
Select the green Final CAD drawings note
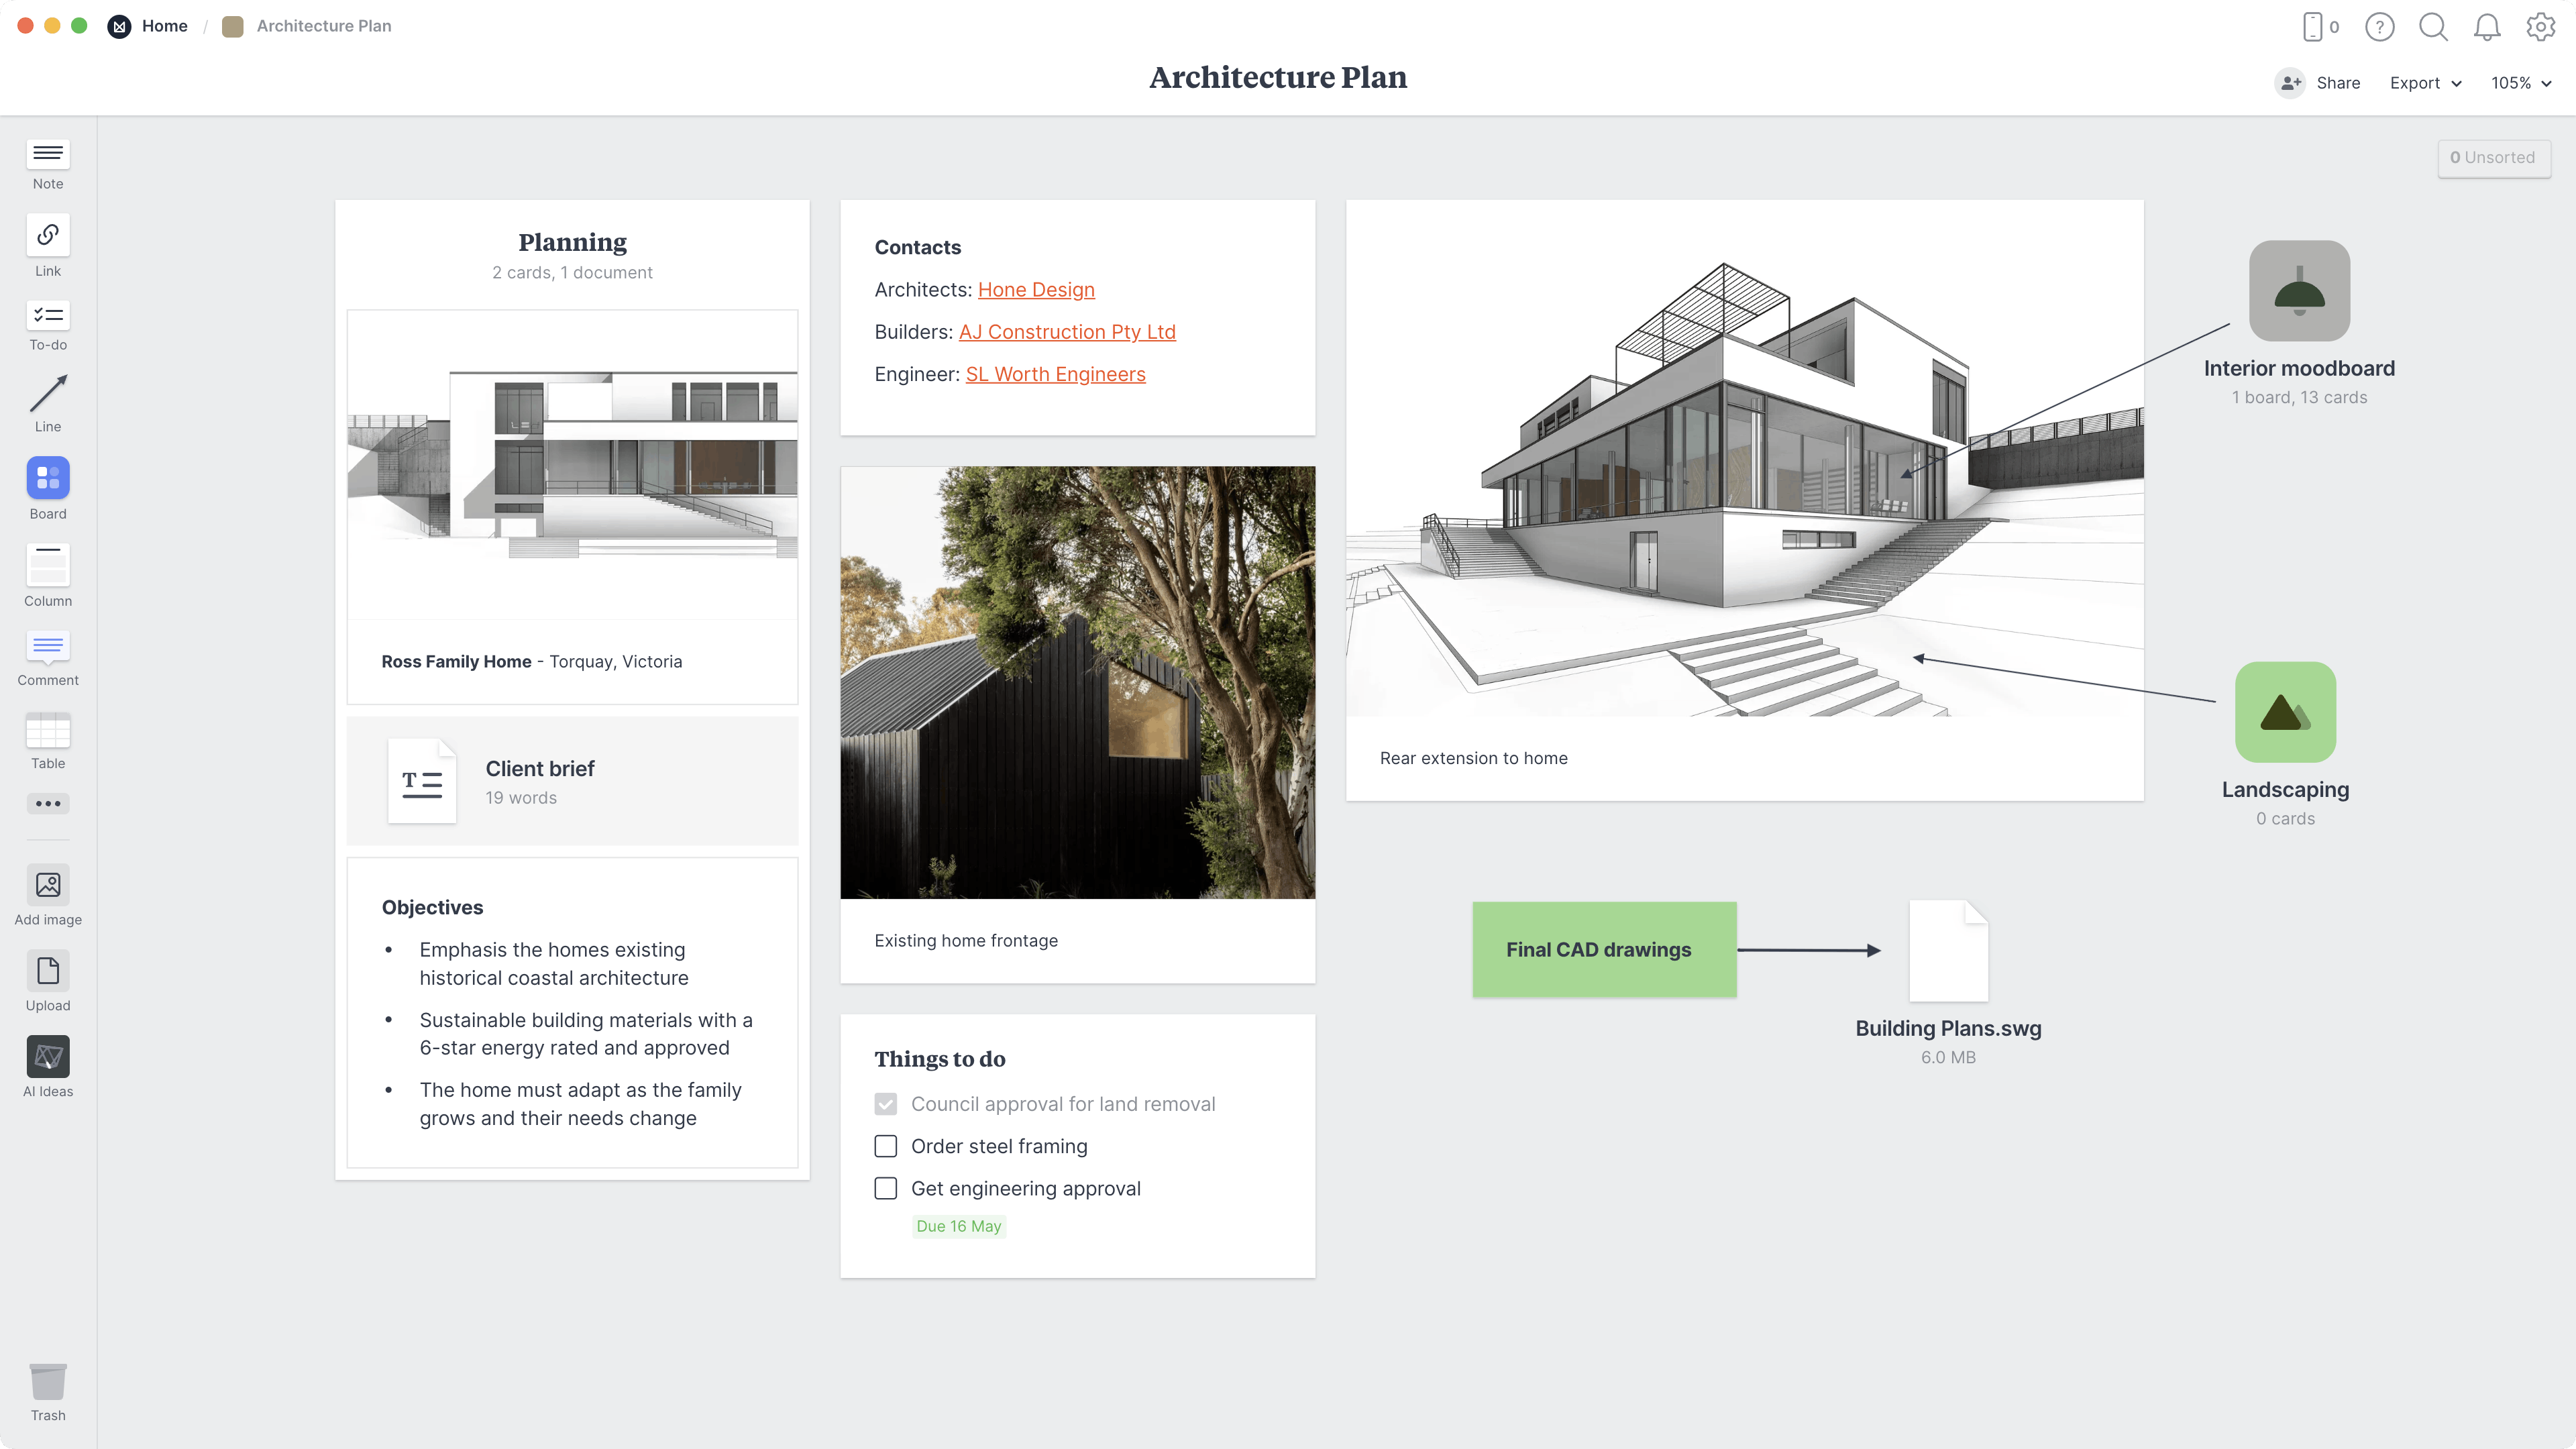click(1604, 949)
